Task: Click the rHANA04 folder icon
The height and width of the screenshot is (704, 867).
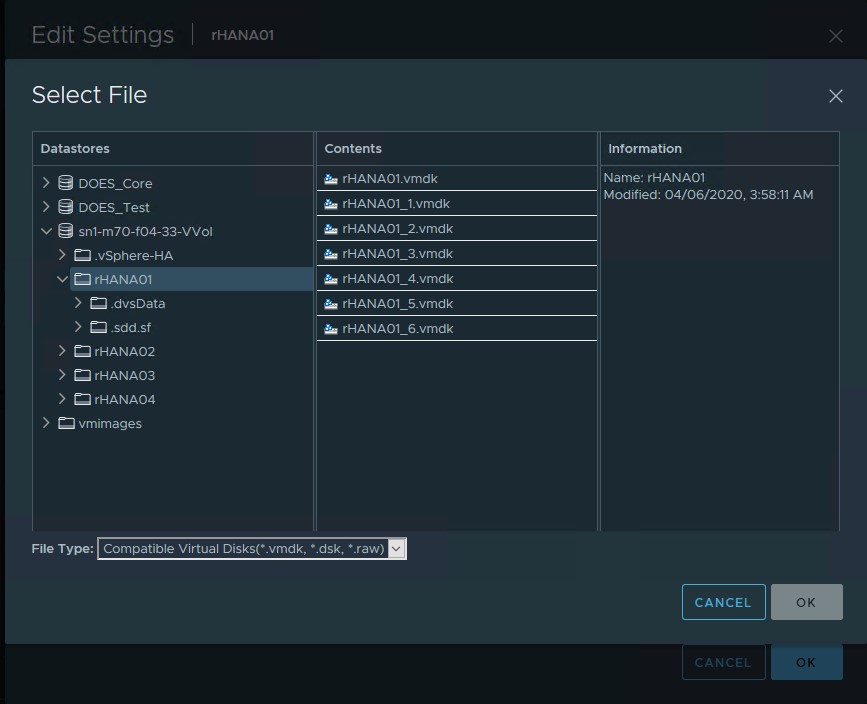Action: tap(82, 399)
